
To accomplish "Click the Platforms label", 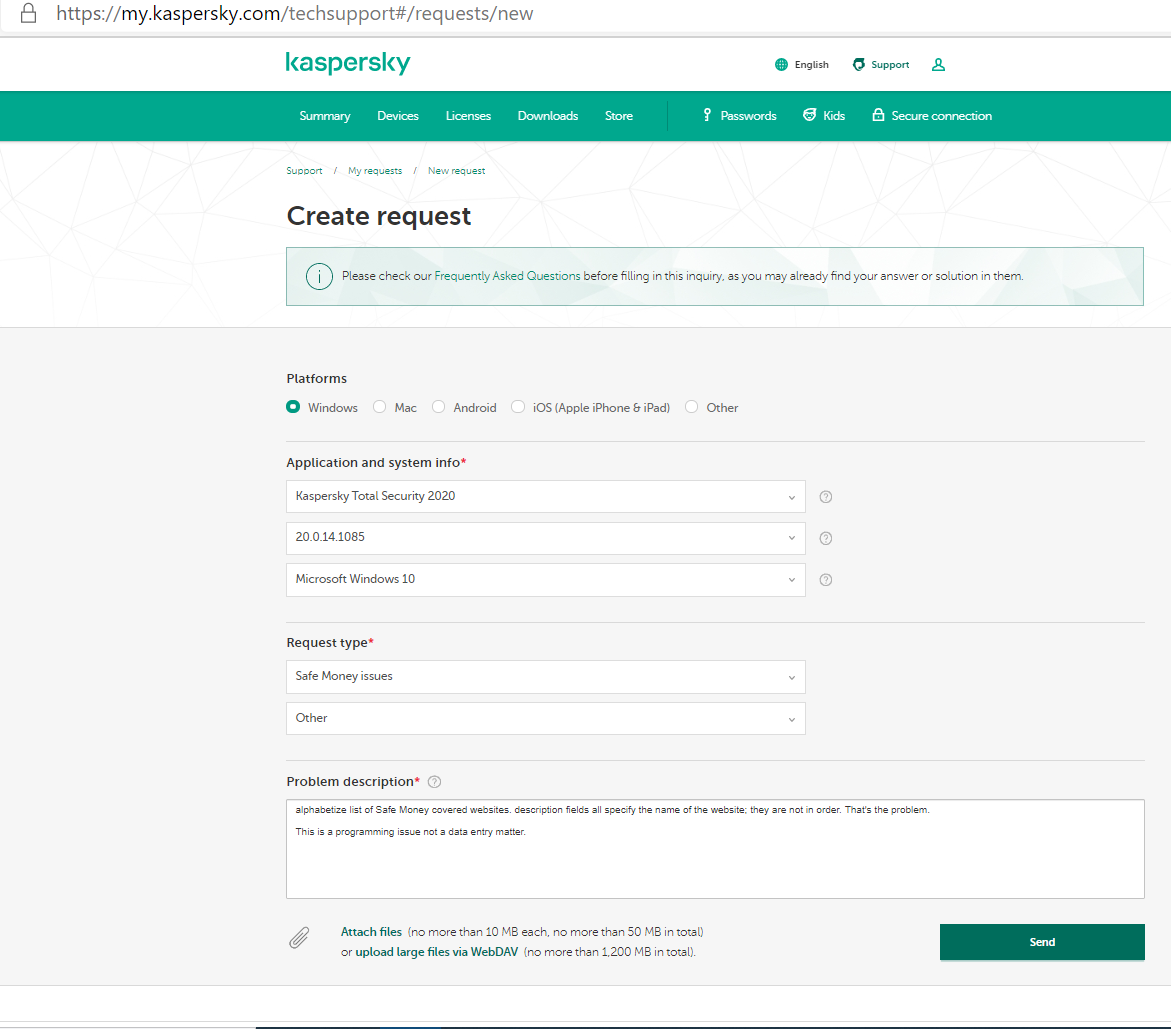I will tap(317, 379).
